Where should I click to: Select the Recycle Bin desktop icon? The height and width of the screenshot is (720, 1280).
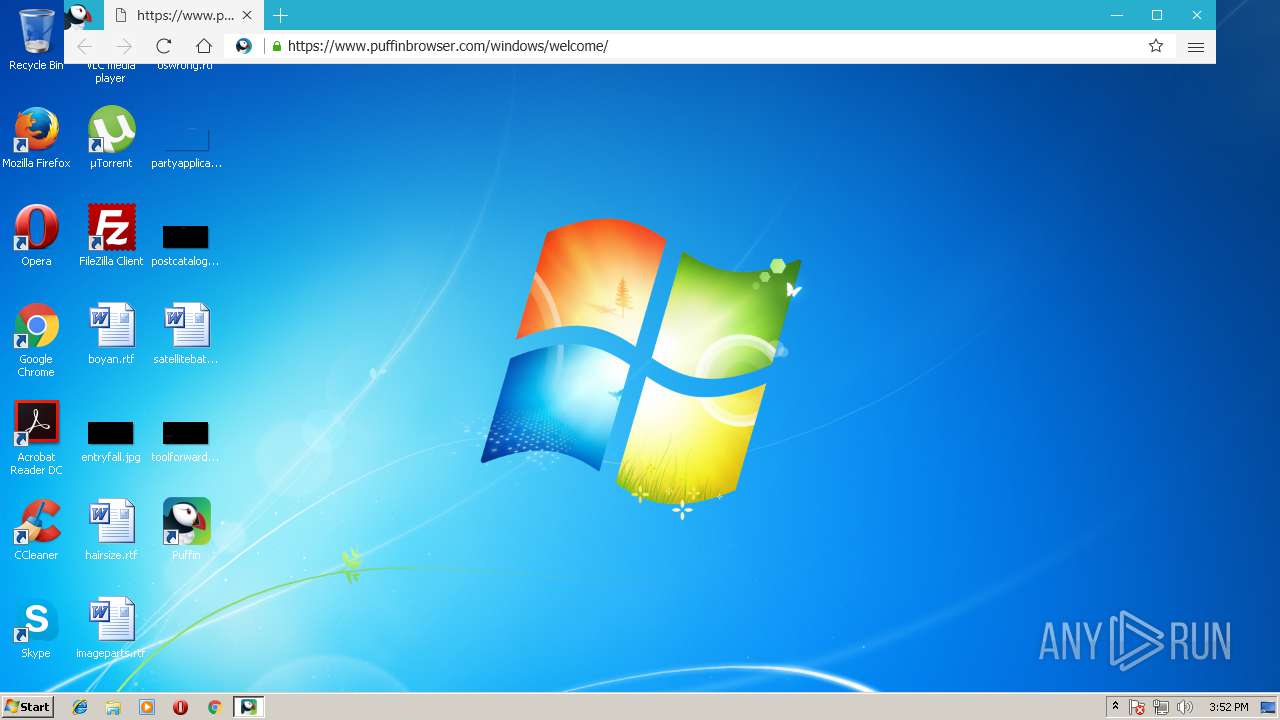pyautogui.click(x=36, y=39)
